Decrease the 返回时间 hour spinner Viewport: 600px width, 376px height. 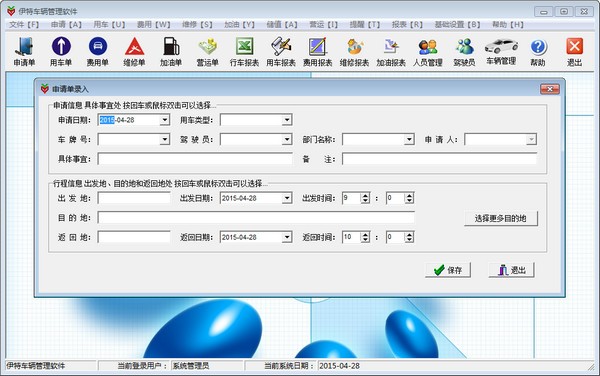point(365,240)
